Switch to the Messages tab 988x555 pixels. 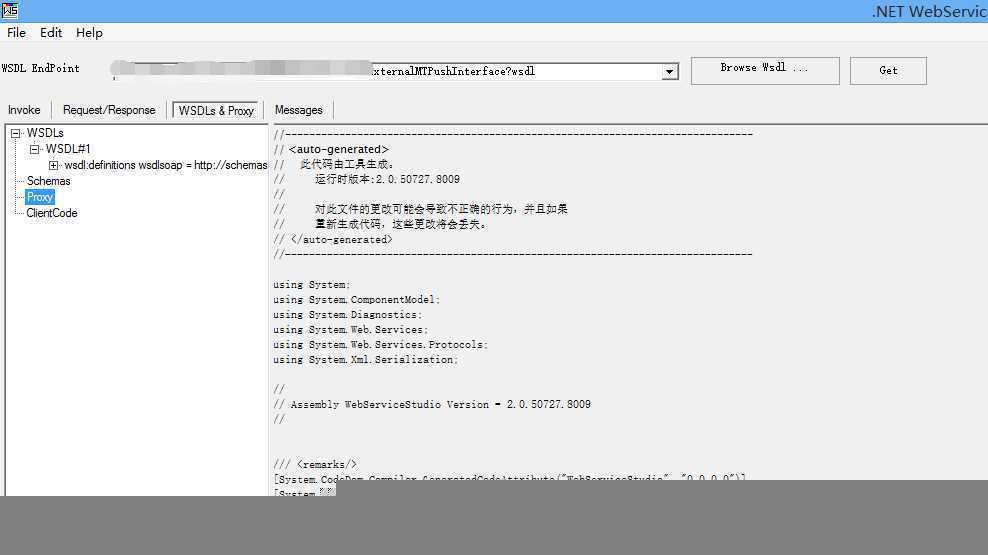[x=299, y=110]
